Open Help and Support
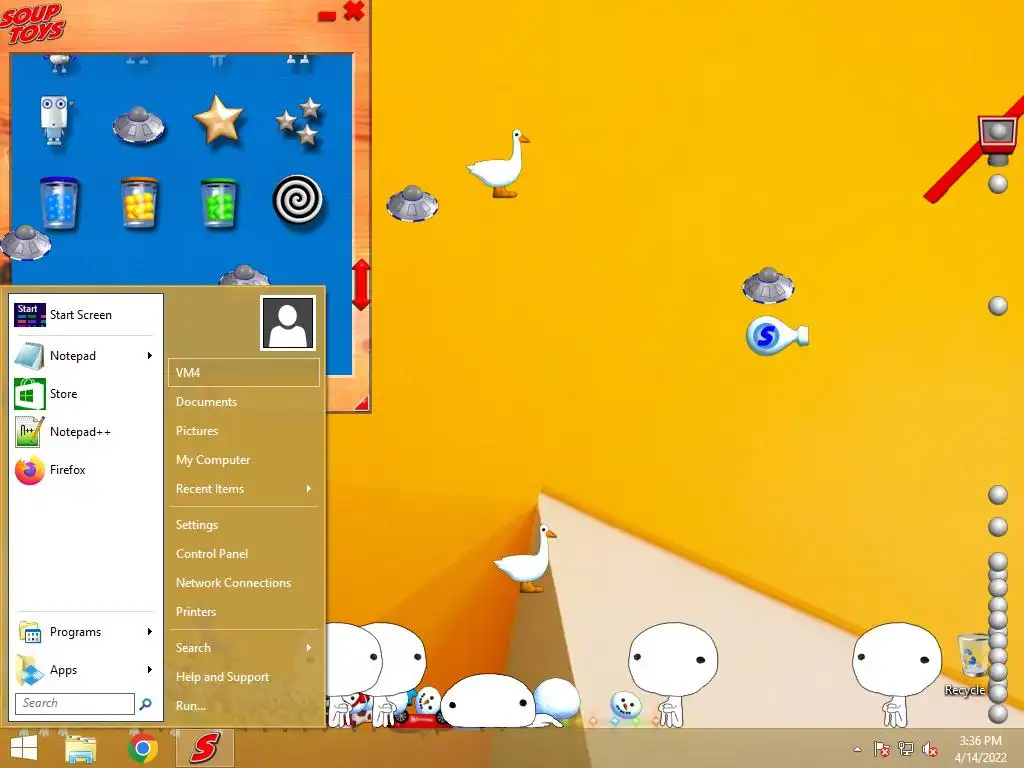1024x768 pixels. [x=244, y=677]
